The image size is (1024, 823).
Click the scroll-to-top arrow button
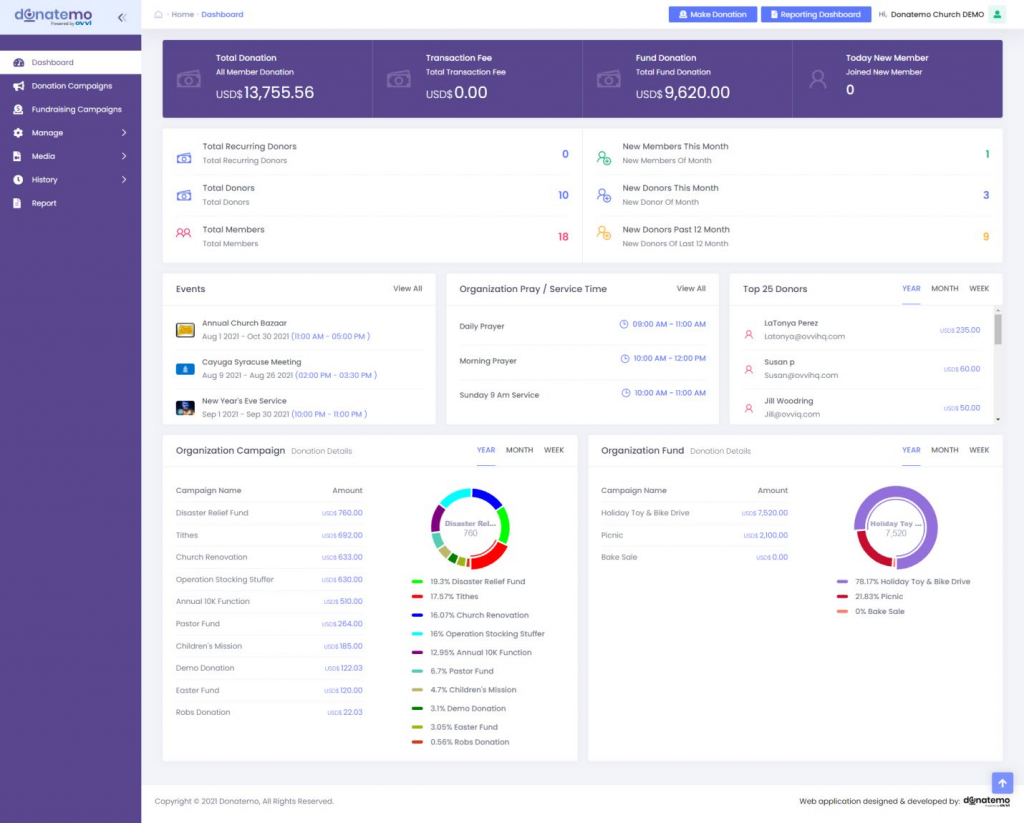click(1002, 783)
